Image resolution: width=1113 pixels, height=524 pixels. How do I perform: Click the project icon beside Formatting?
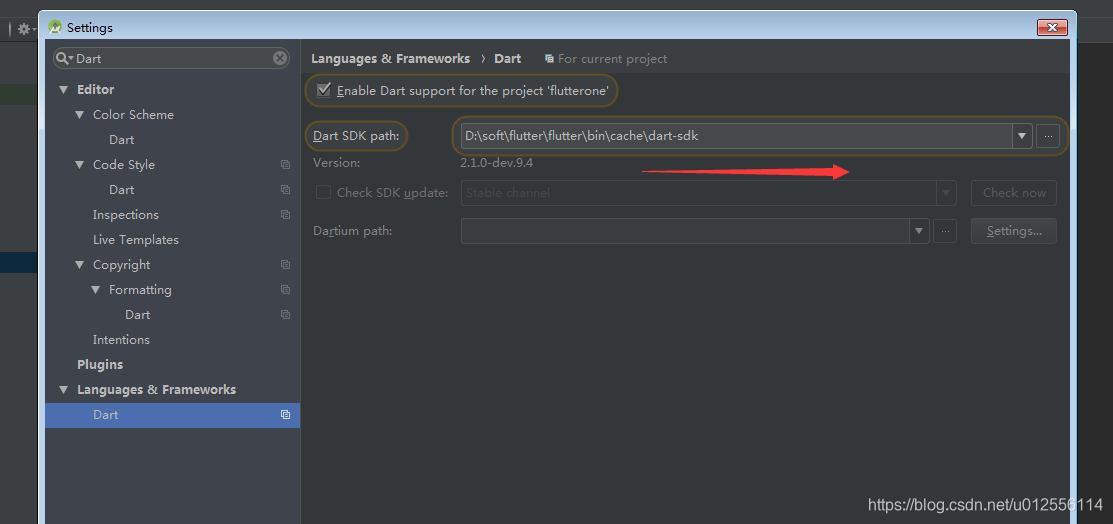(x=285, y=290)
